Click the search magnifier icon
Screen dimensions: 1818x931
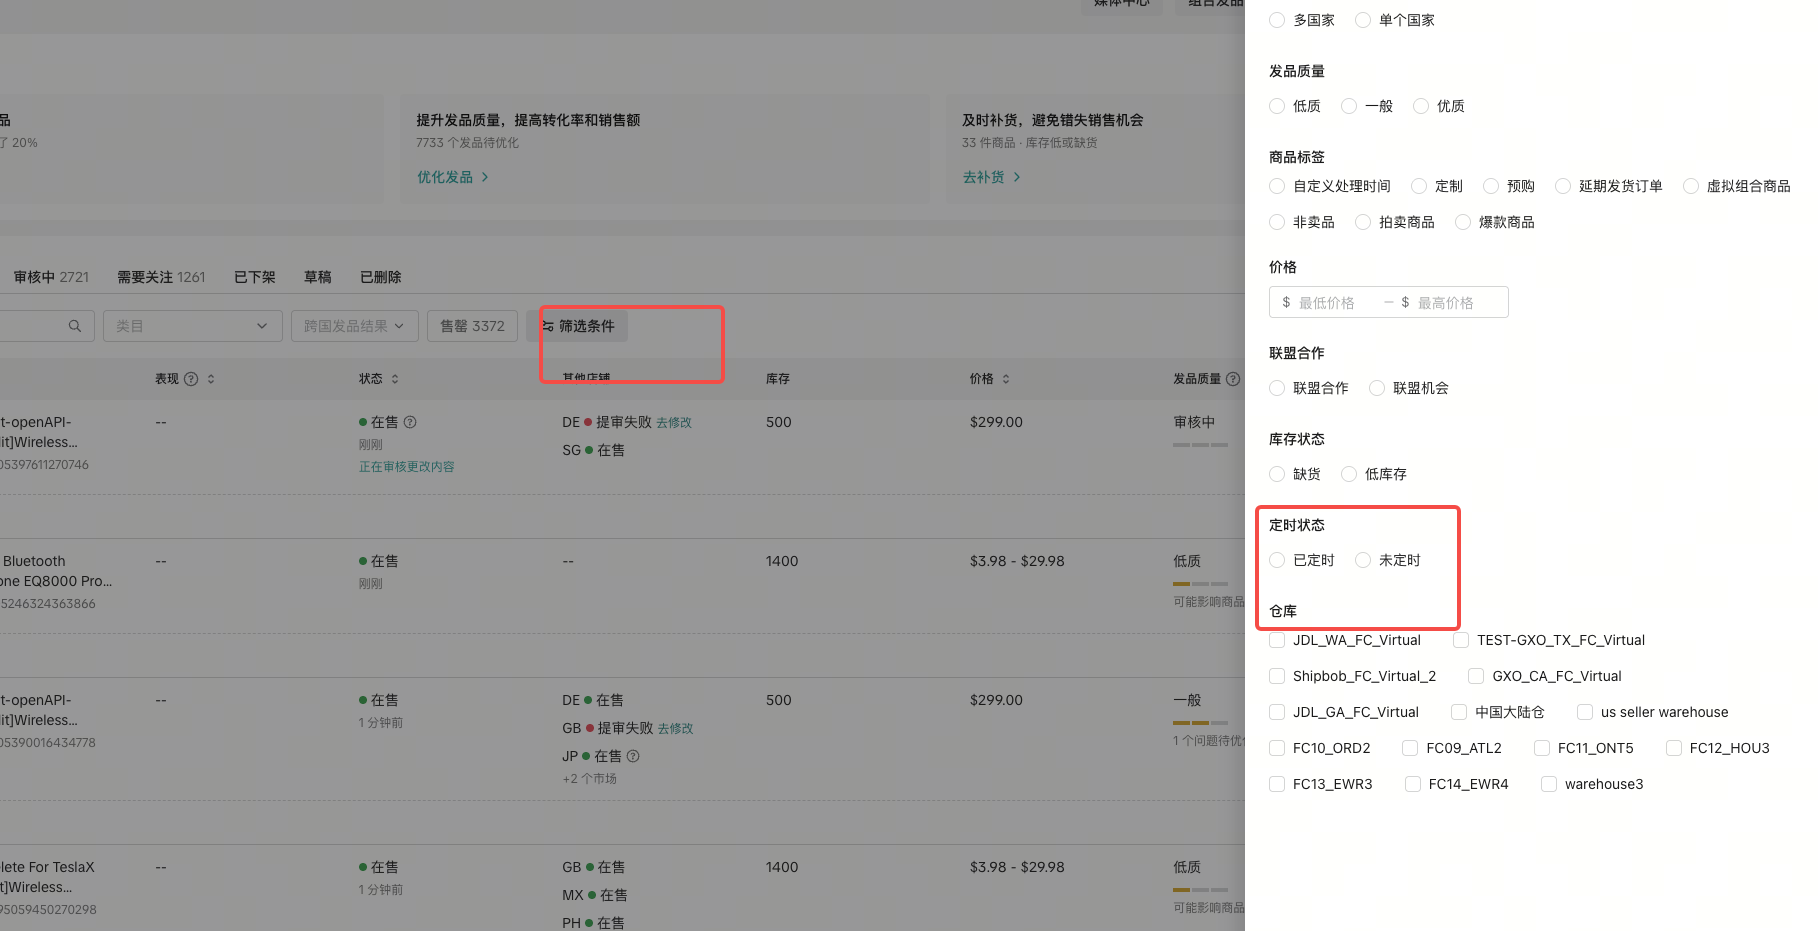click(x=75, y=326)
